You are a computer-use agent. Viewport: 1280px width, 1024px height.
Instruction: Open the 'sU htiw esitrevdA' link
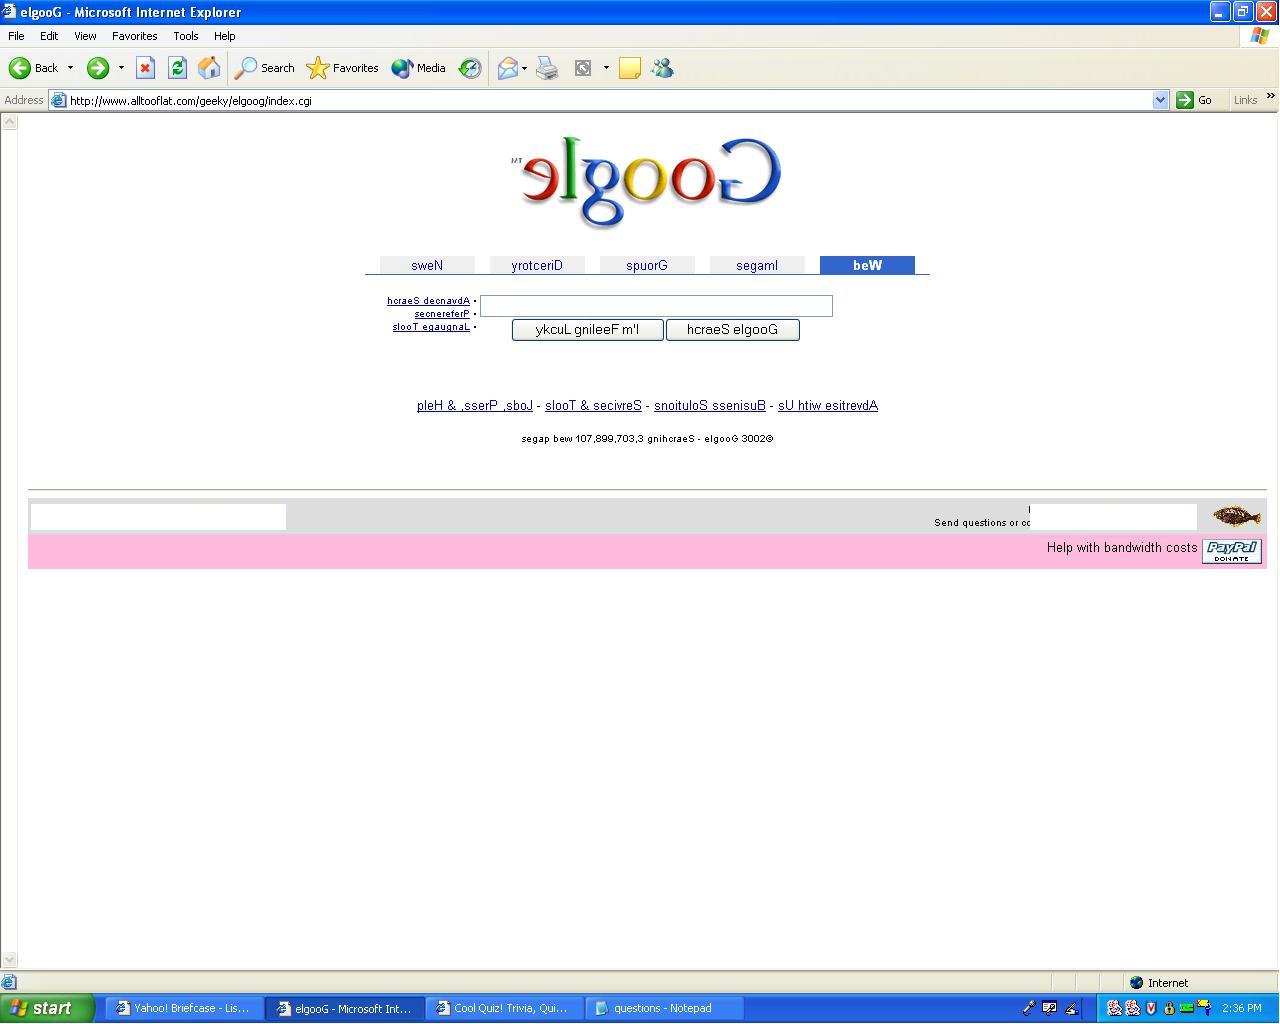[828, 405]
